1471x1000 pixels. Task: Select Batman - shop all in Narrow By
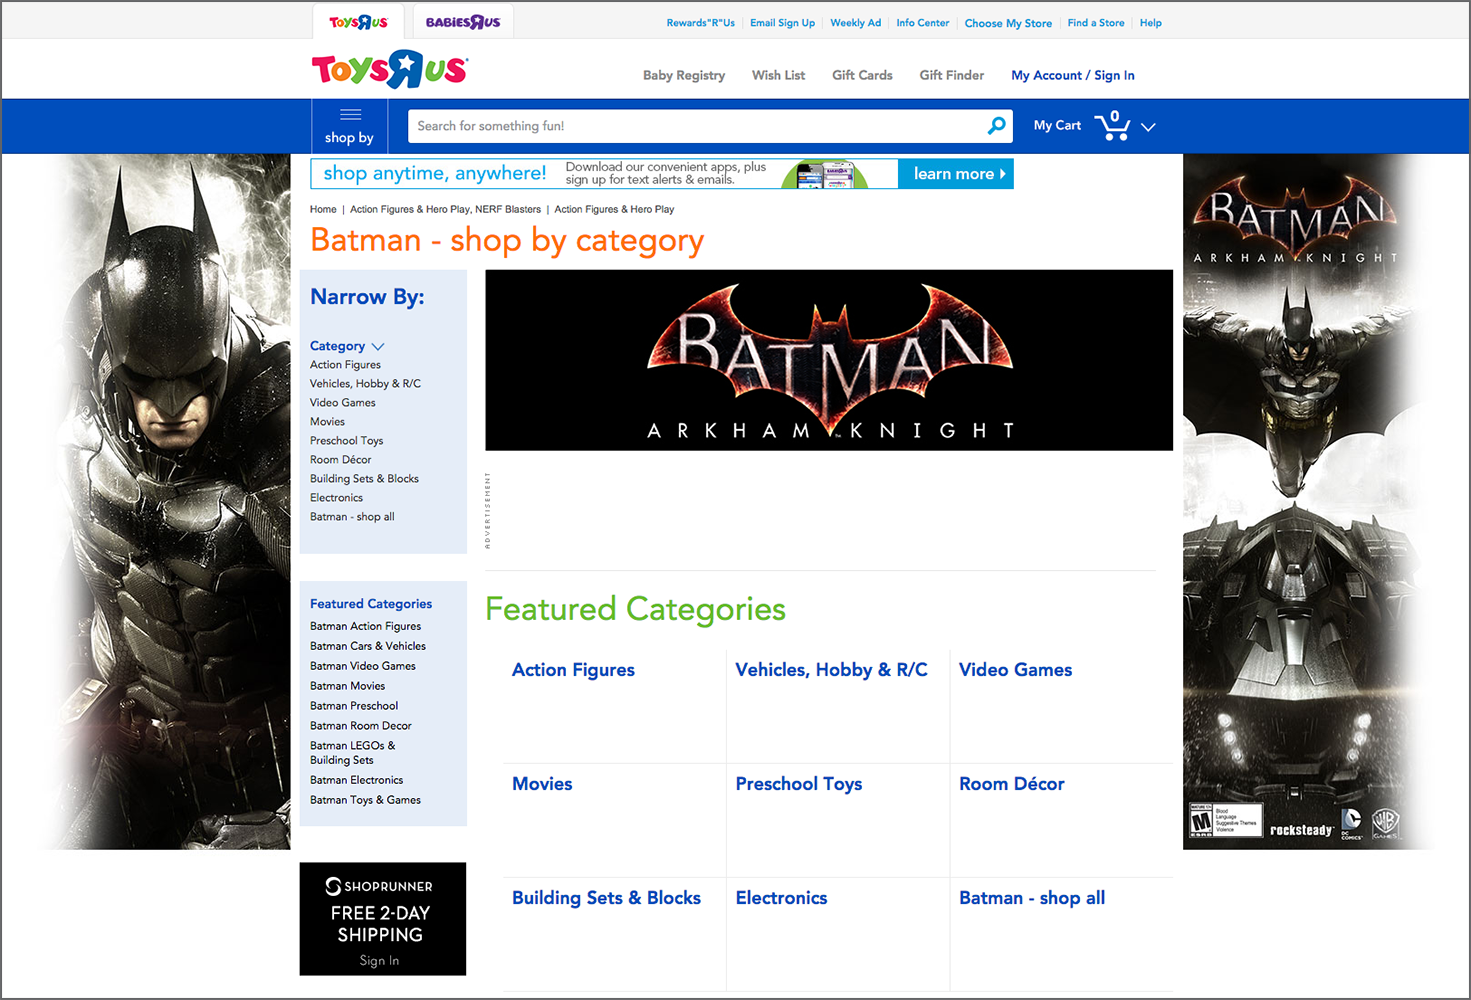pos(352,517)
